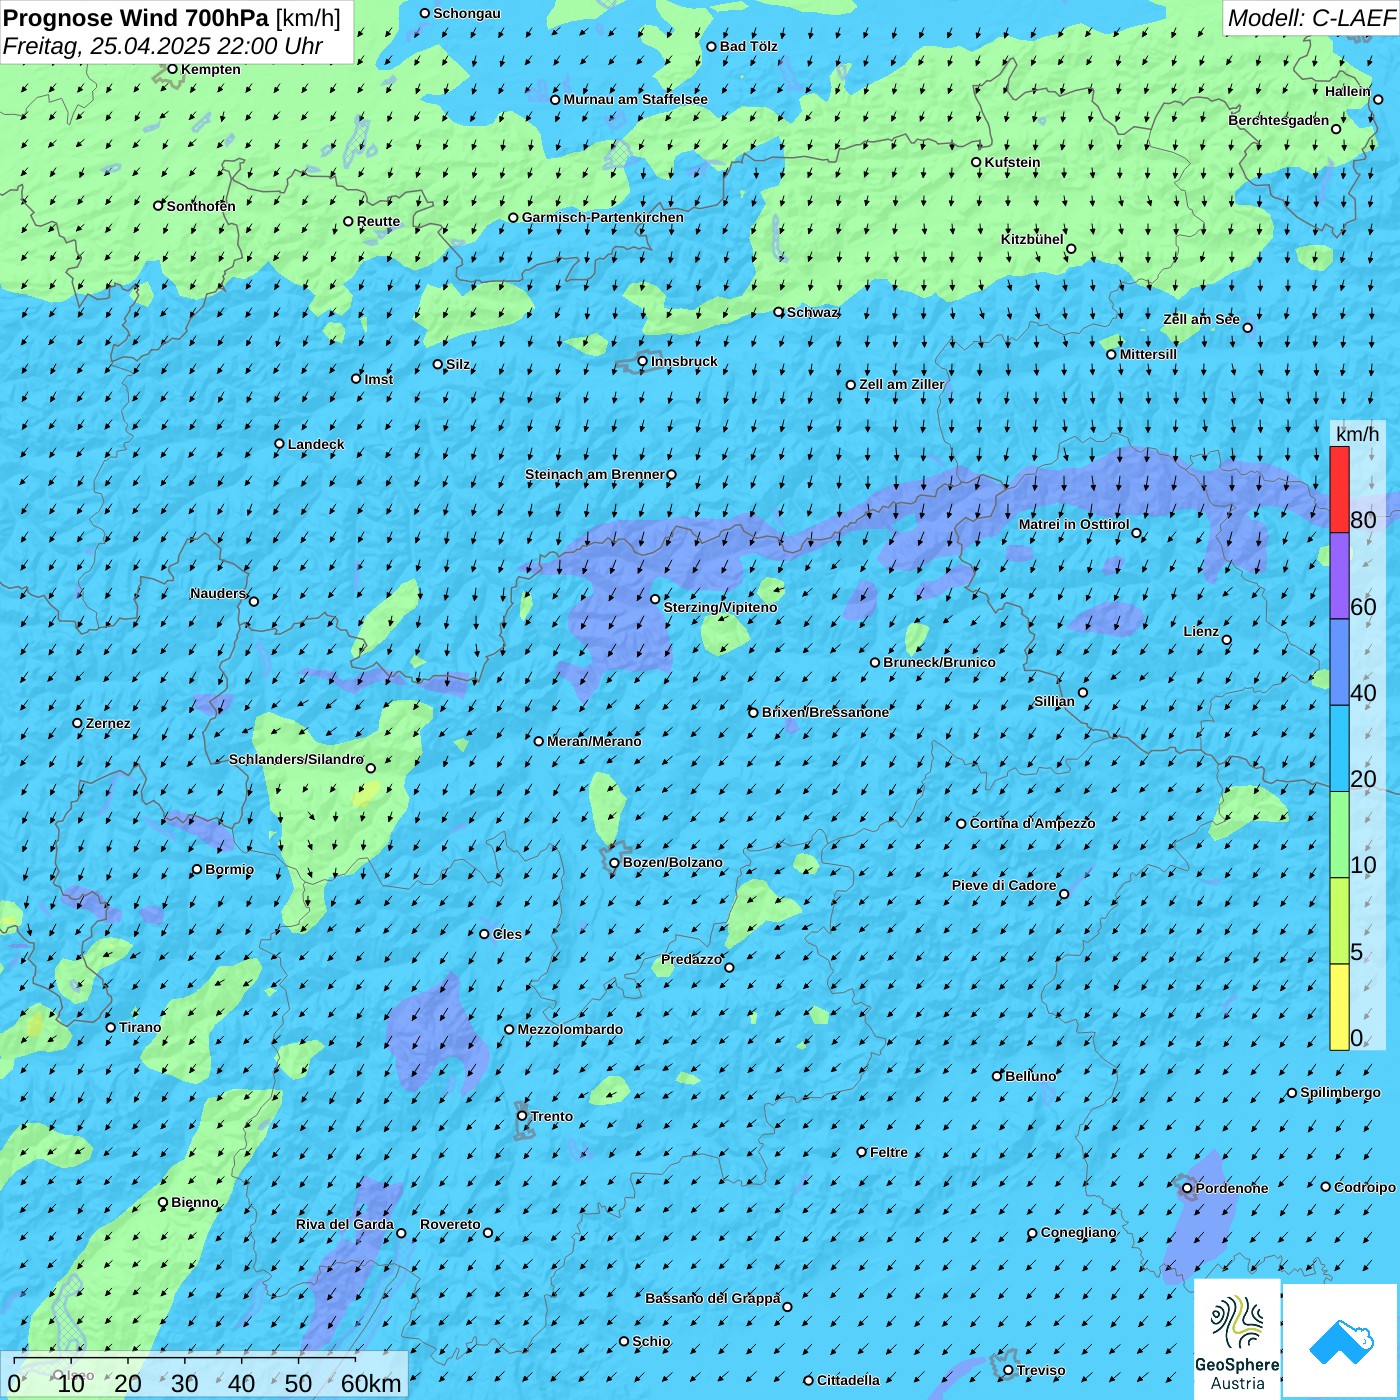Click the 'Matrei in Osttirol' label
The height and width of the screenshot is (1400, 1400).
tap(1074, 524)
